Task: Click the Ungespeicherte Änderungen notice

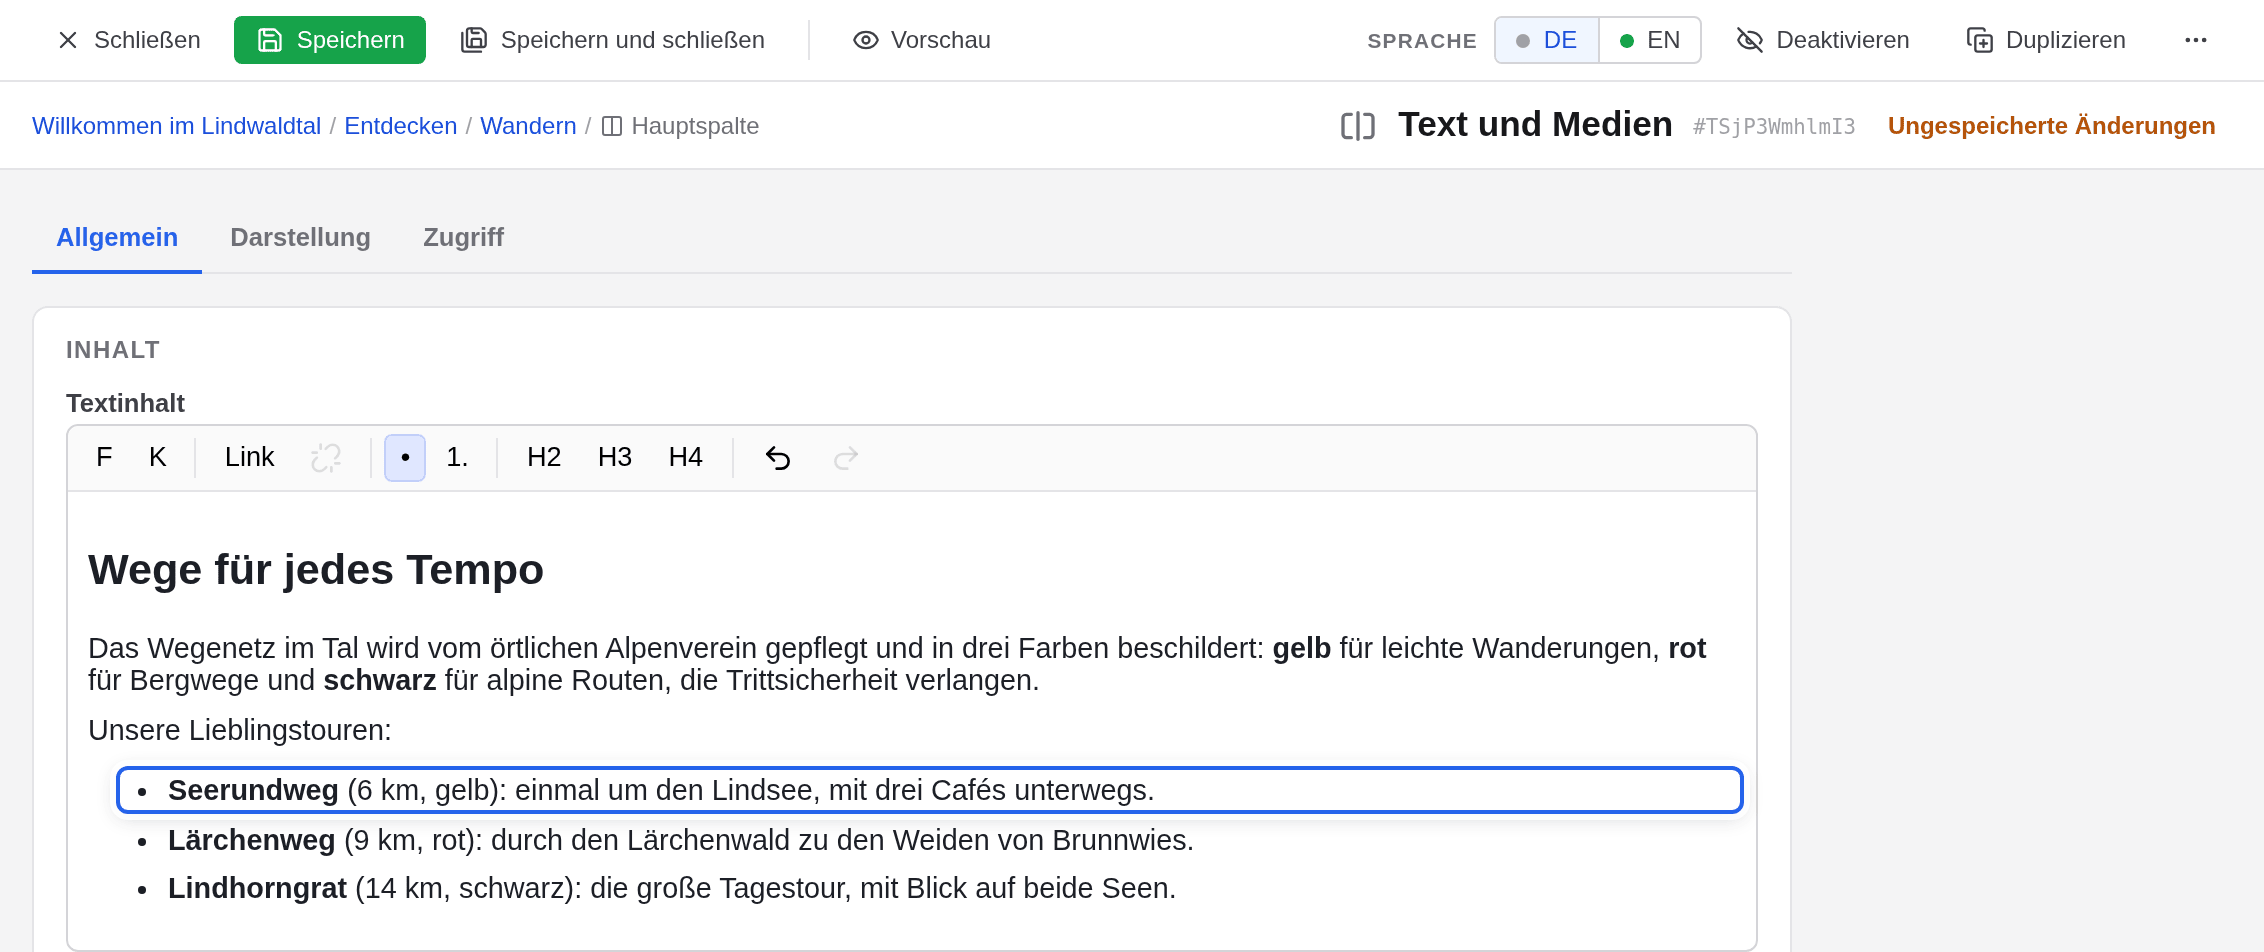Action: (x=2052, y=126)
